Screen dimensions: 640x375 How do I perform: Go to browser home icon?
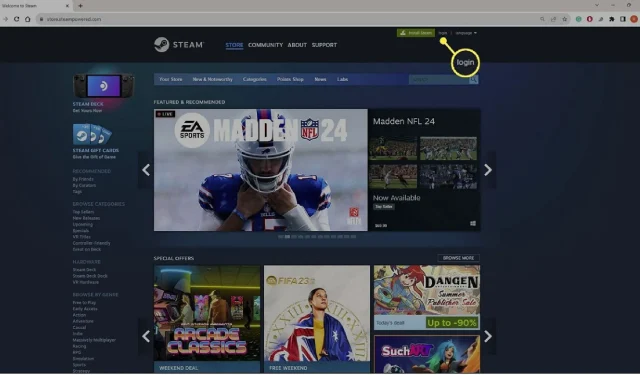click(27, 19)
